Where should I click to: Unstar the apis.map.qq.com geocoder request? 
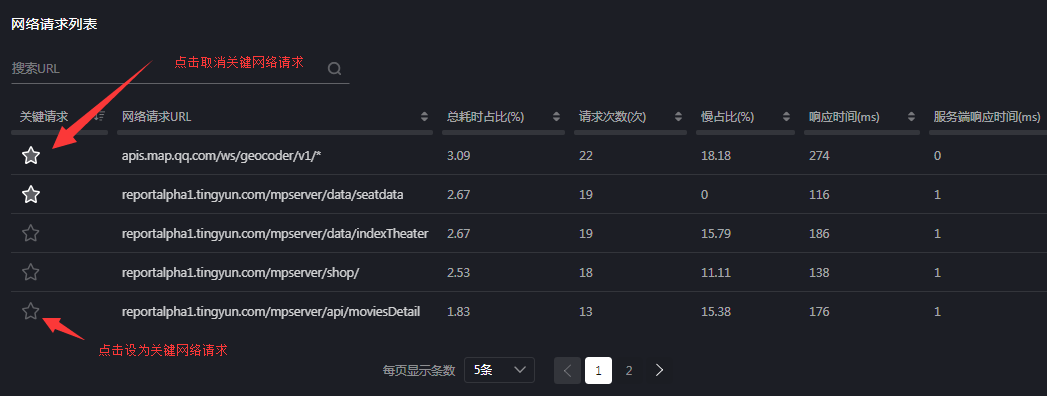tap(31, 156)
